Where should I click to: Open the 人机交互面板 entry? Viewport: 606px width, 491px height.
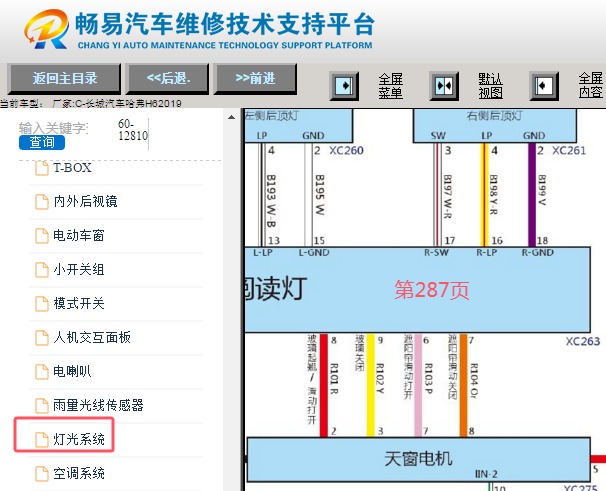(92, 338)
